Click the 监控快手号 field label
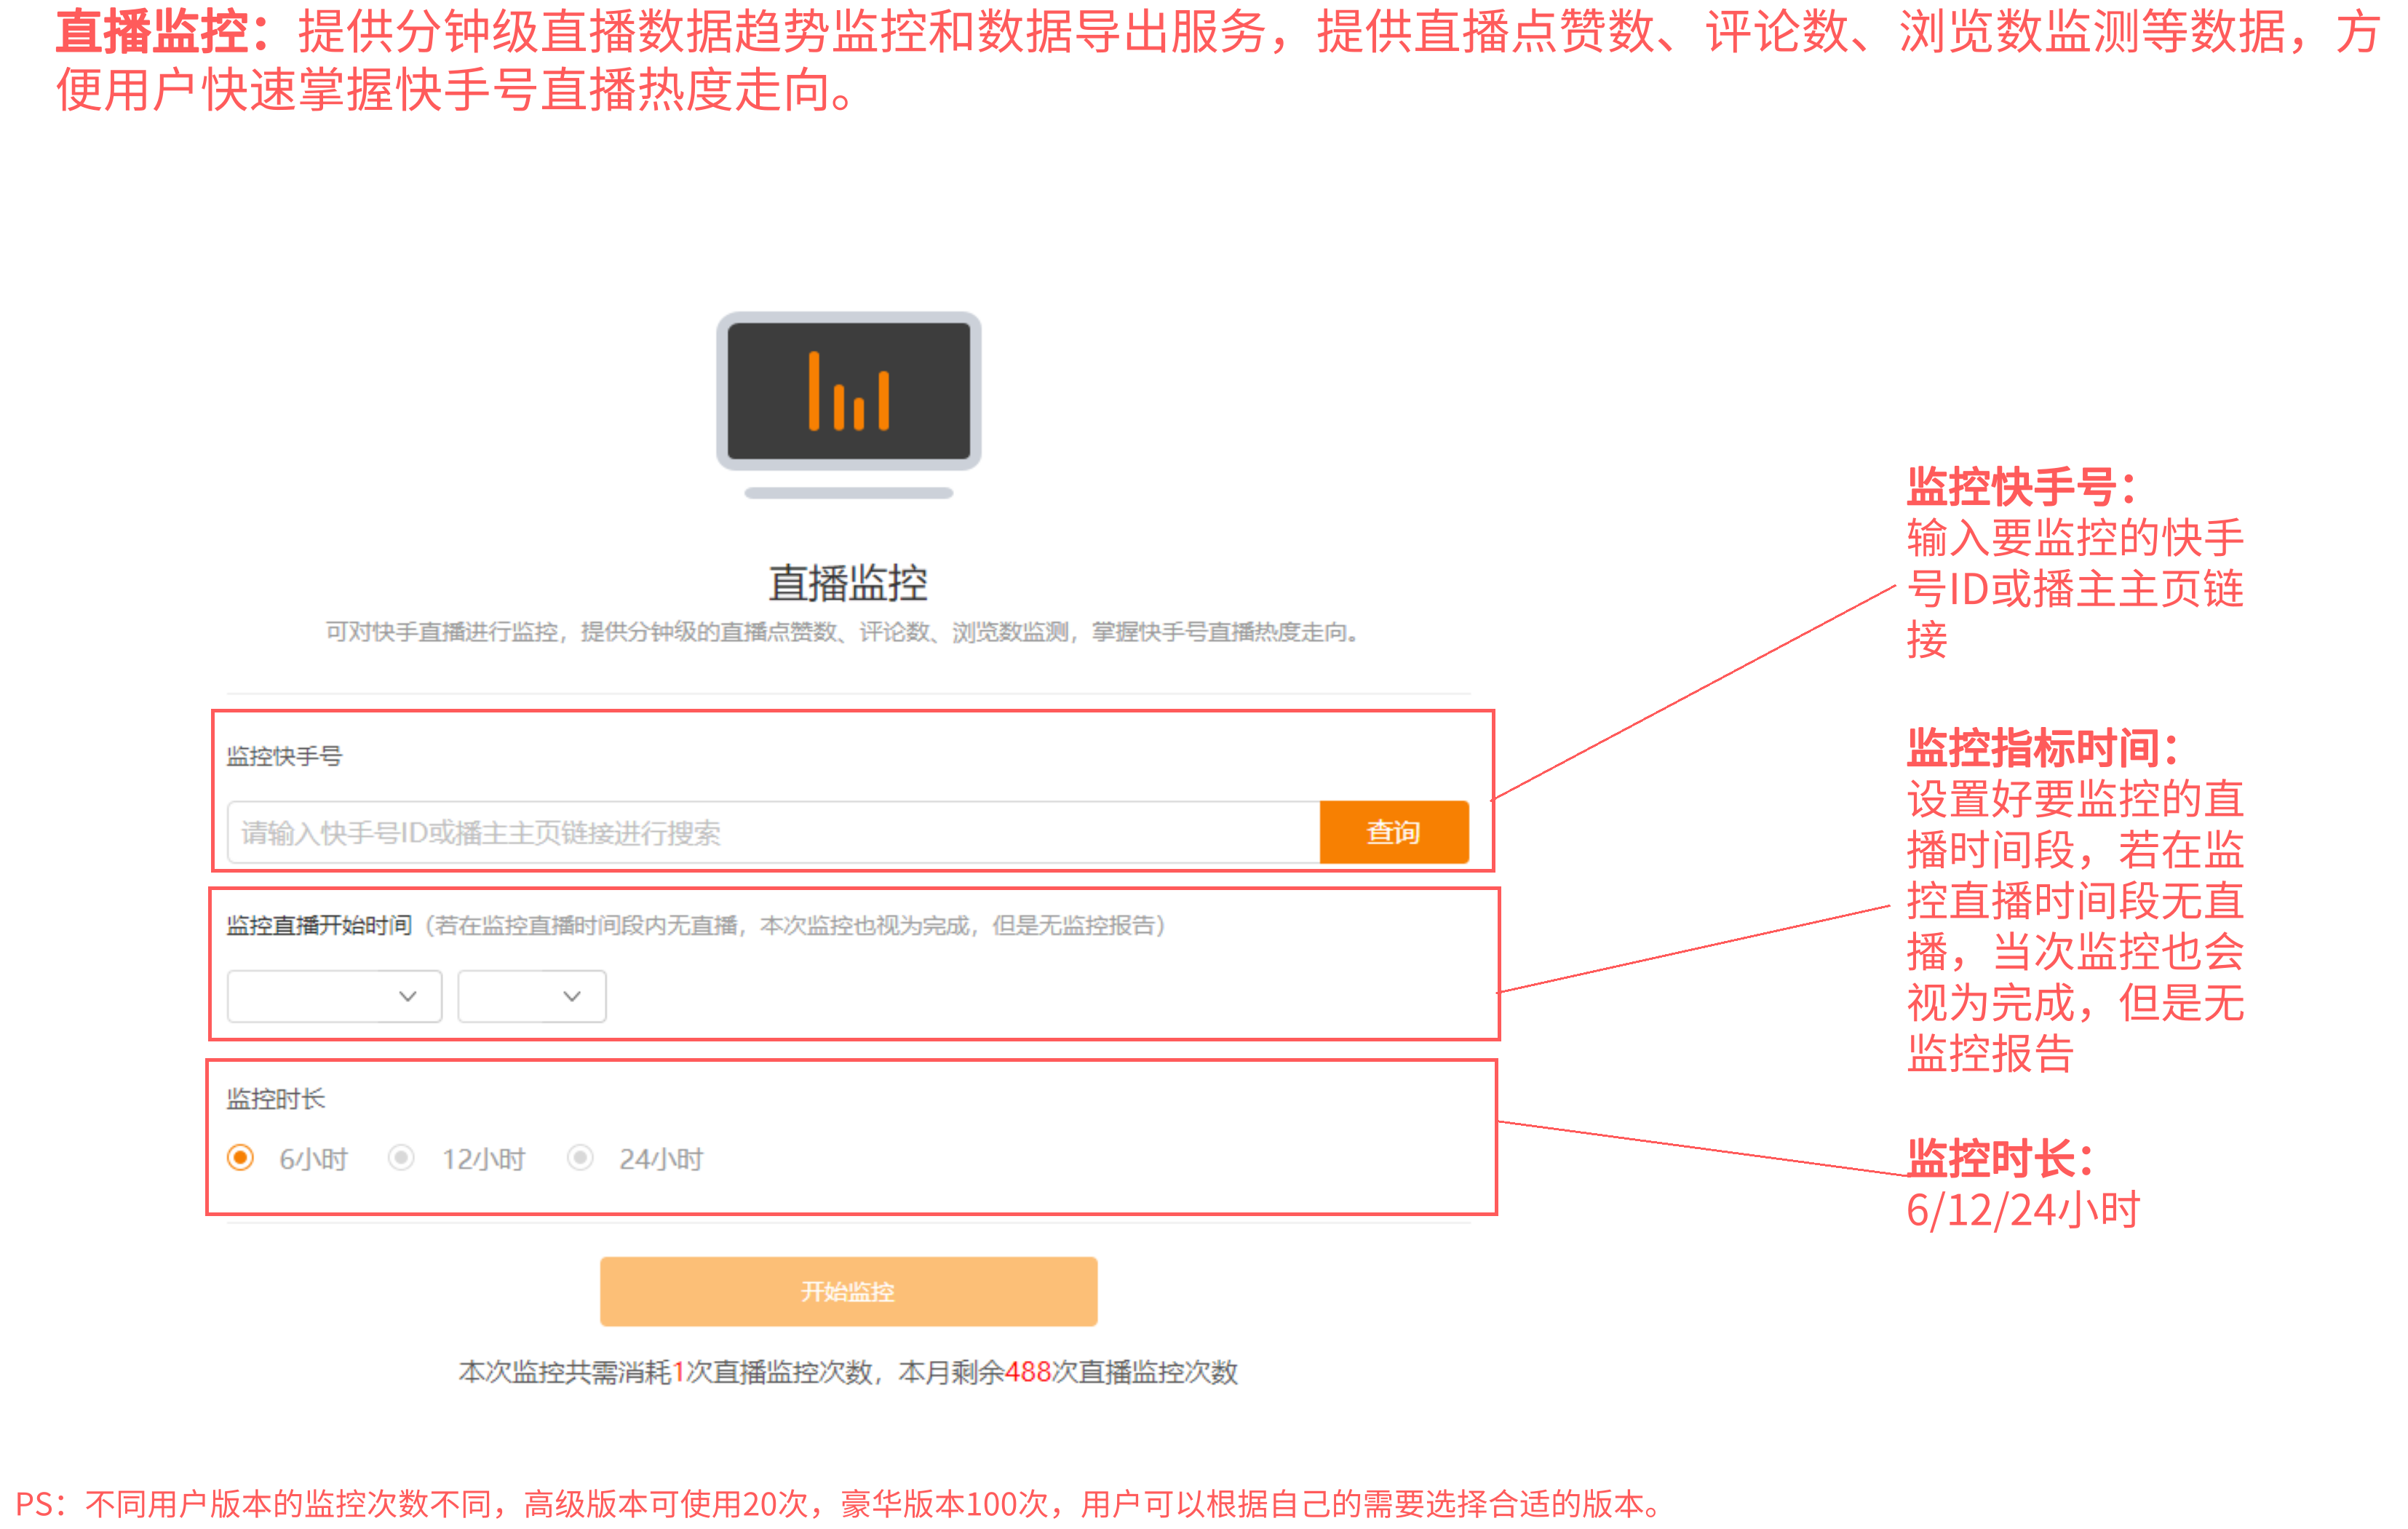2408x1529 pixels. tap(284, 756)
